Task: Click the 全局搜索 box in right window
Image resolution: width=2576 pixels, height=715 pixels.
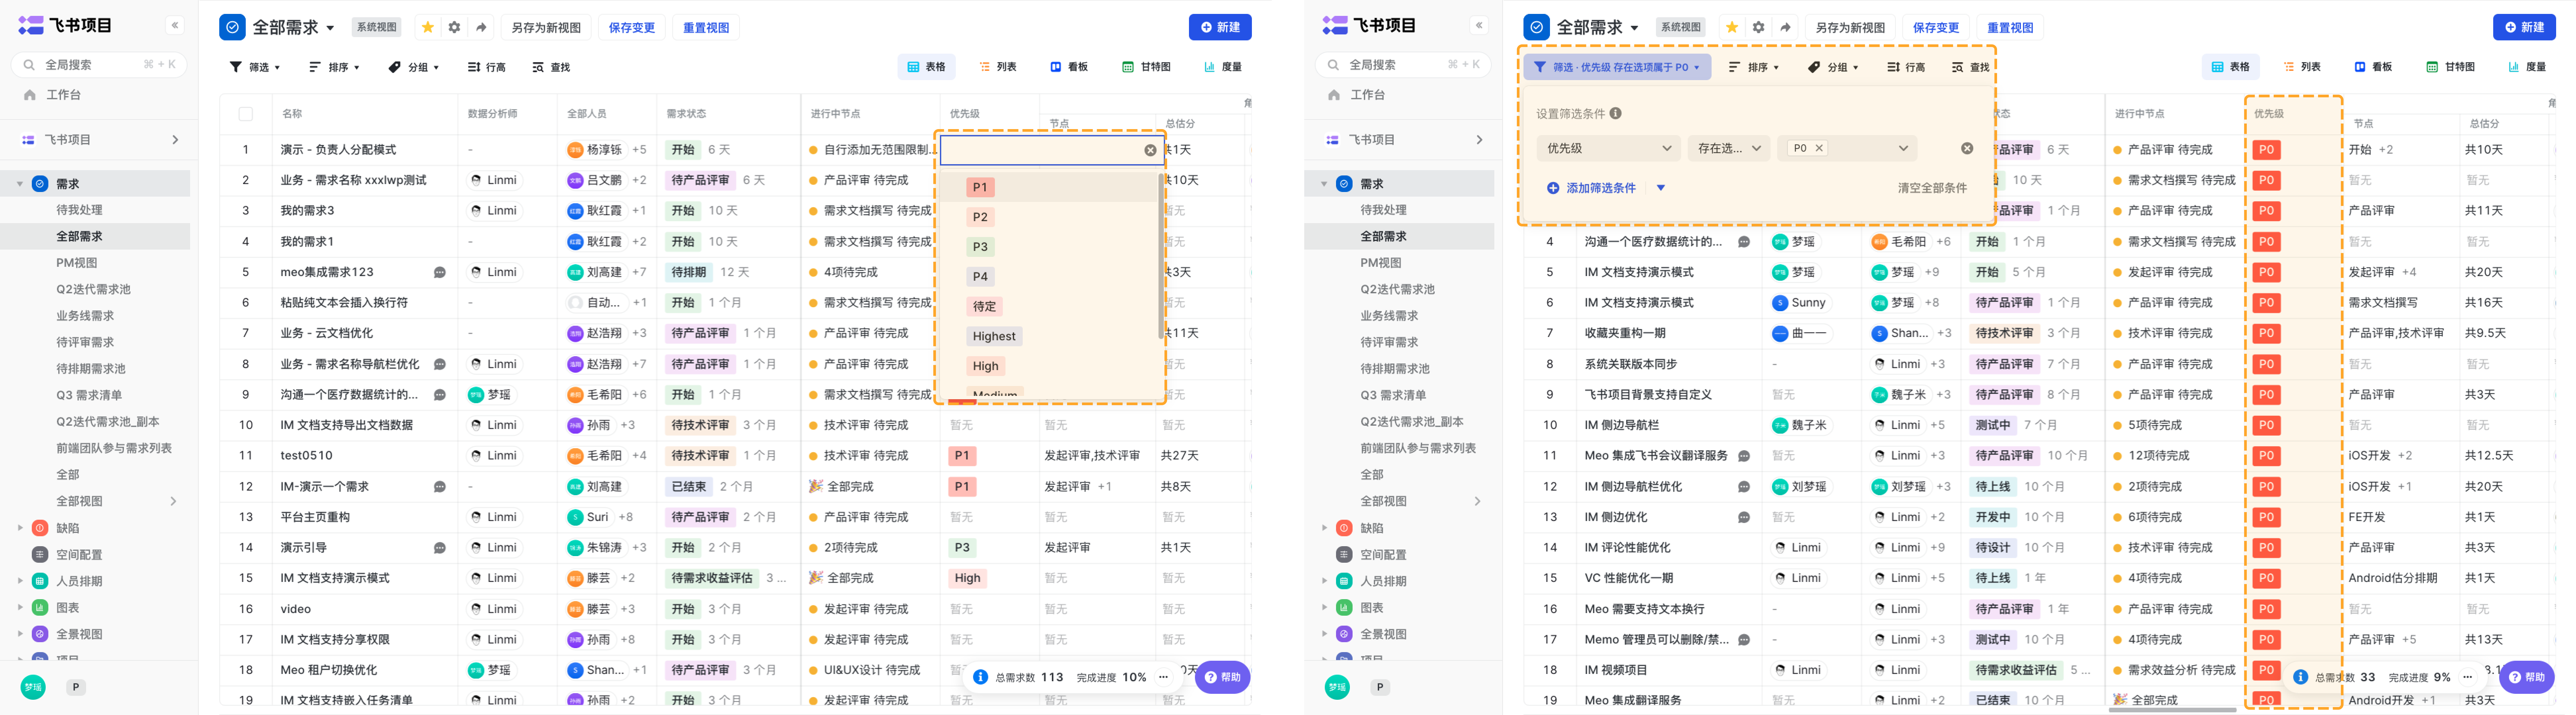Action: [1403, 65]
